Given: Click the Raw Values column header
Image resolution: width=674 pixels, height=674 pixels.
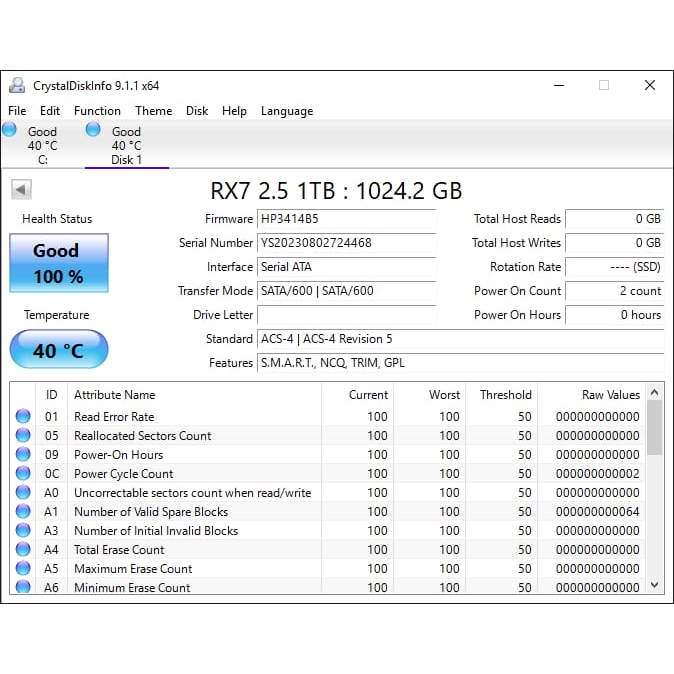Looking at the screenshot, I should (x=610, y=395).
